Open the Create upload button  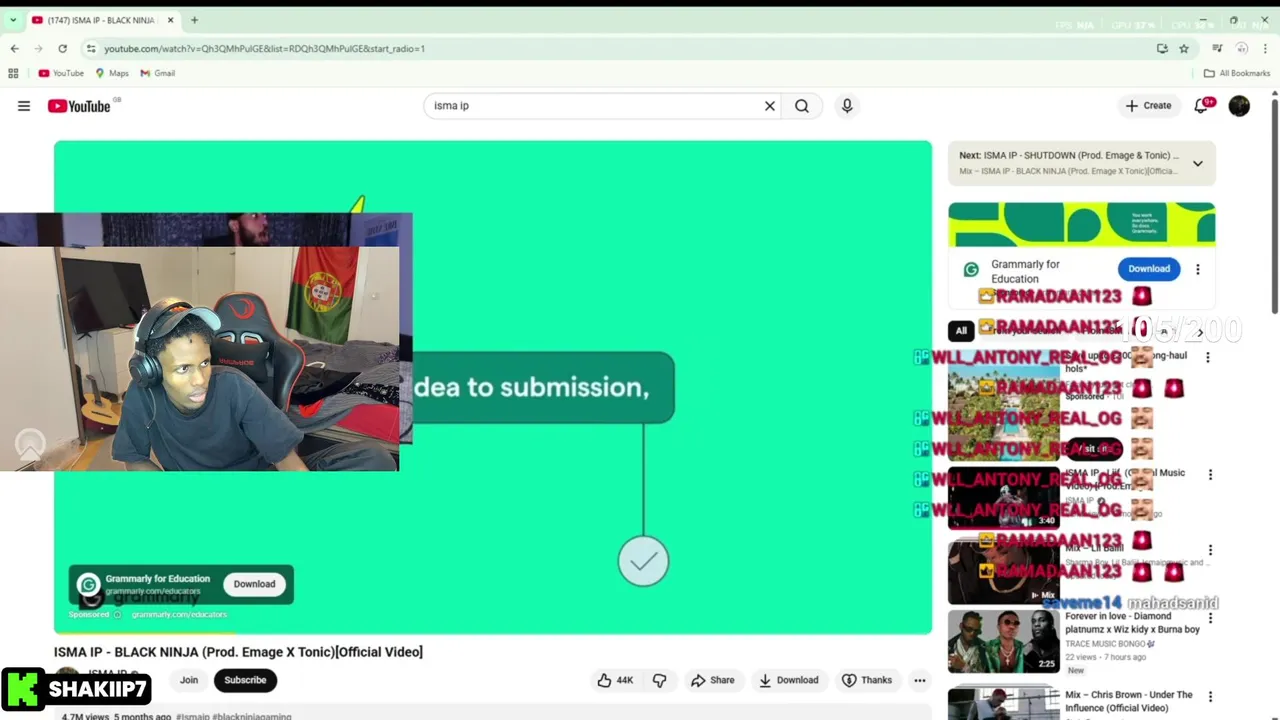[x=1148, y=106]
